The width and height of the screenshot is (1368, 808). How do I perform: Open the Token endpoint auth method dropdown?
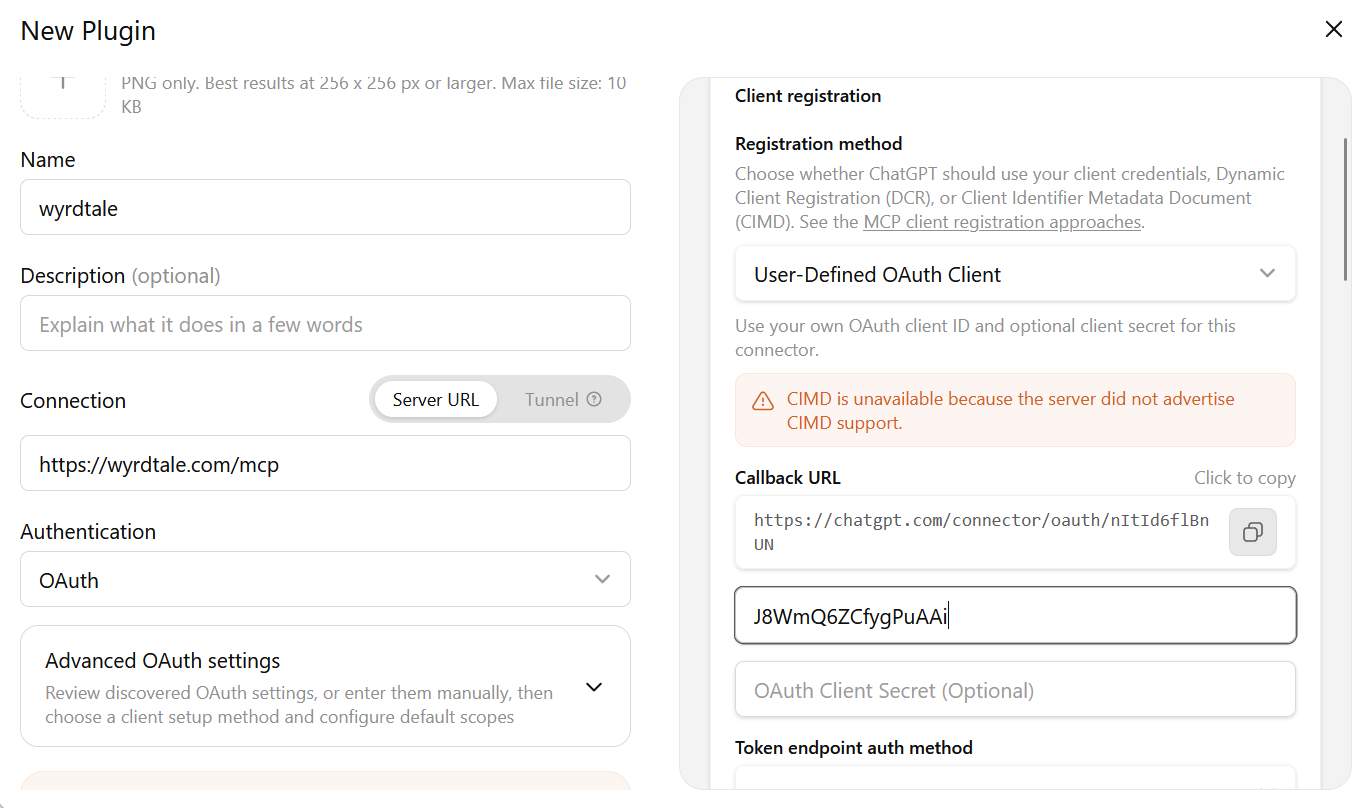[1015, 778]
